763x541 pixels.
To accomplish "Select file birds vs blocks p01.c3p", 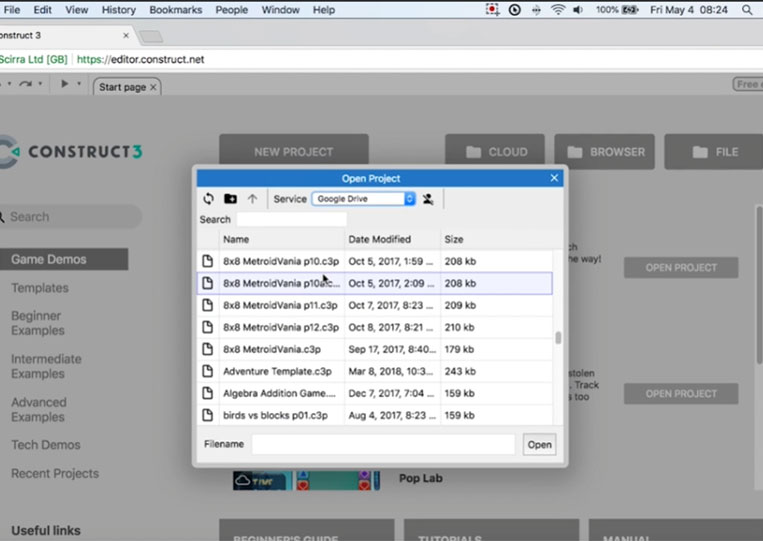I will point(375,415).
